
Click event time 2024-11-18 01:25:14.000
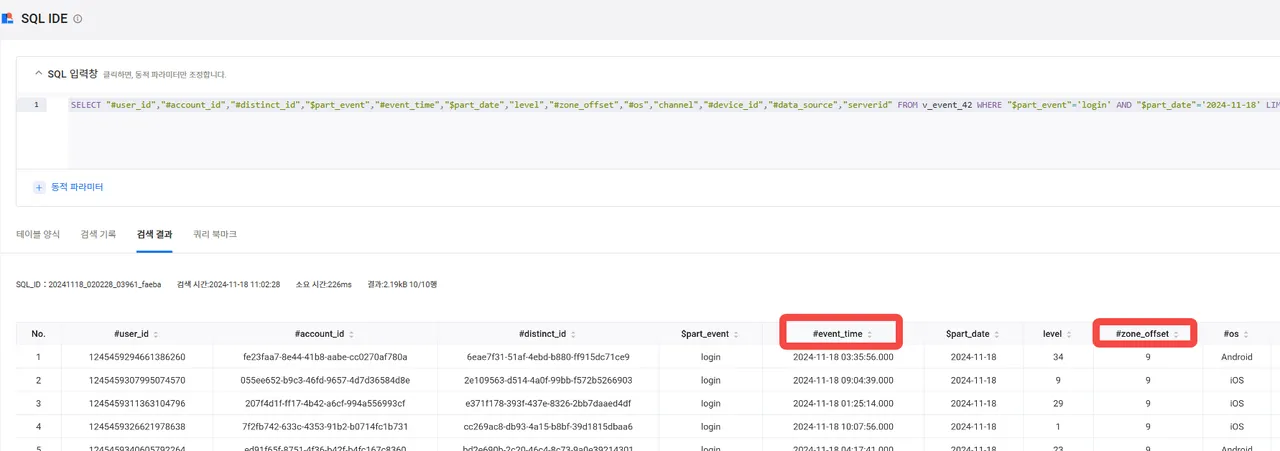[843, 404]
